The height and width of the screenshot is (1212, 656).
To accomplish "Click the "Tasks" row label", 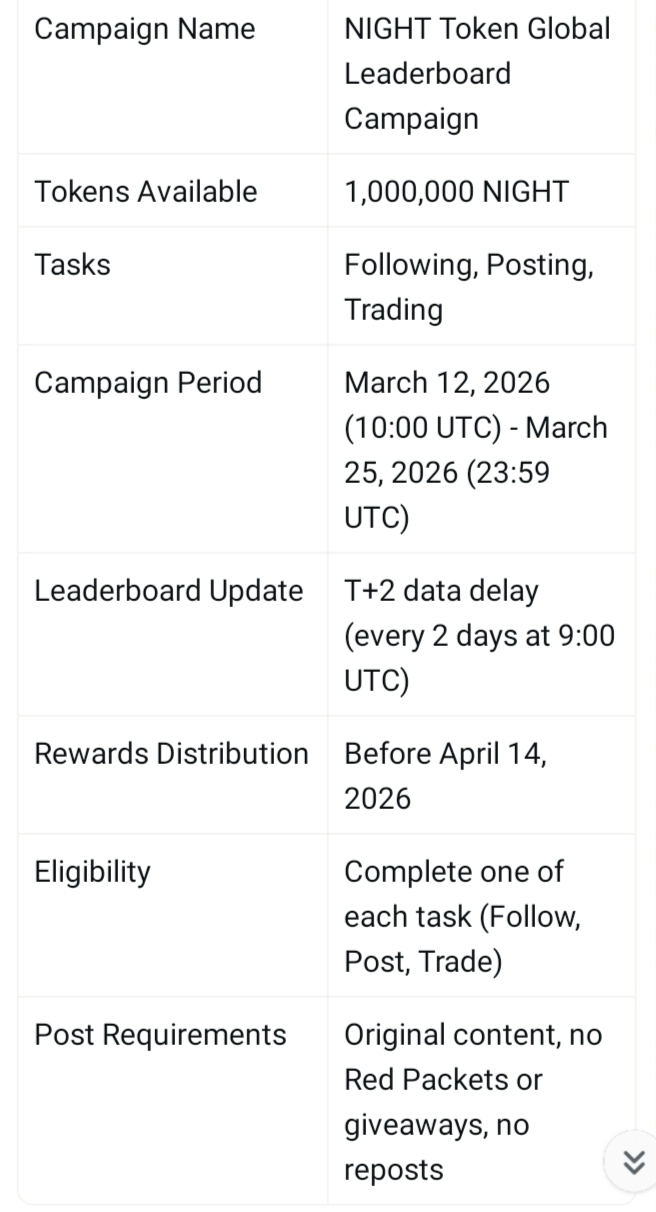I will point(72,265).
